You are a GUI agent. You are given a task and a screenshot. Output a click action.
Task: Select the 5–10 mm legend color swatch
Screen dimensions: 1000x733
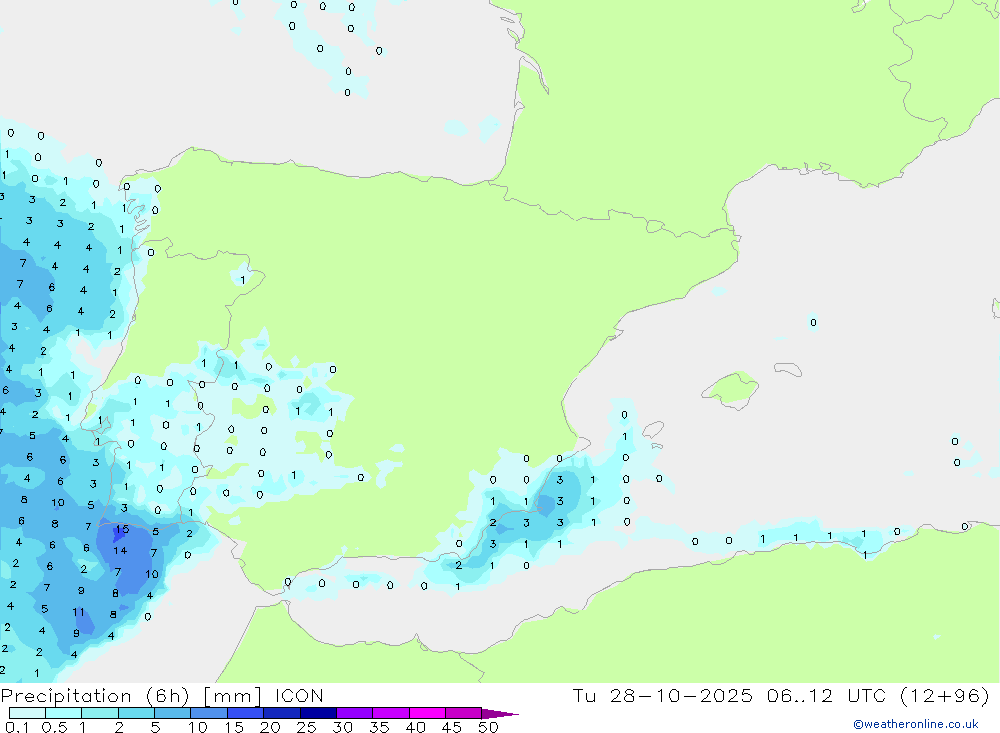[173, 713]
